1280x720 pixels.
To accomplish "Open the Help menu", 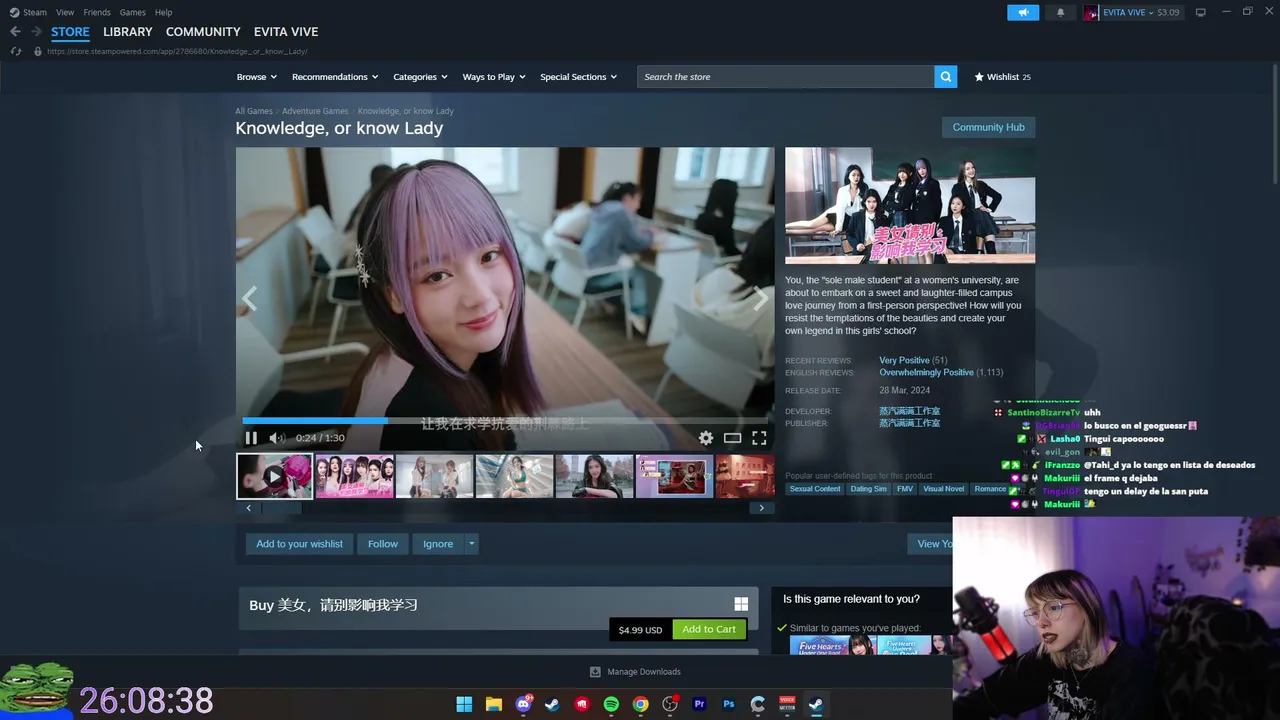I will pos(164,12).
